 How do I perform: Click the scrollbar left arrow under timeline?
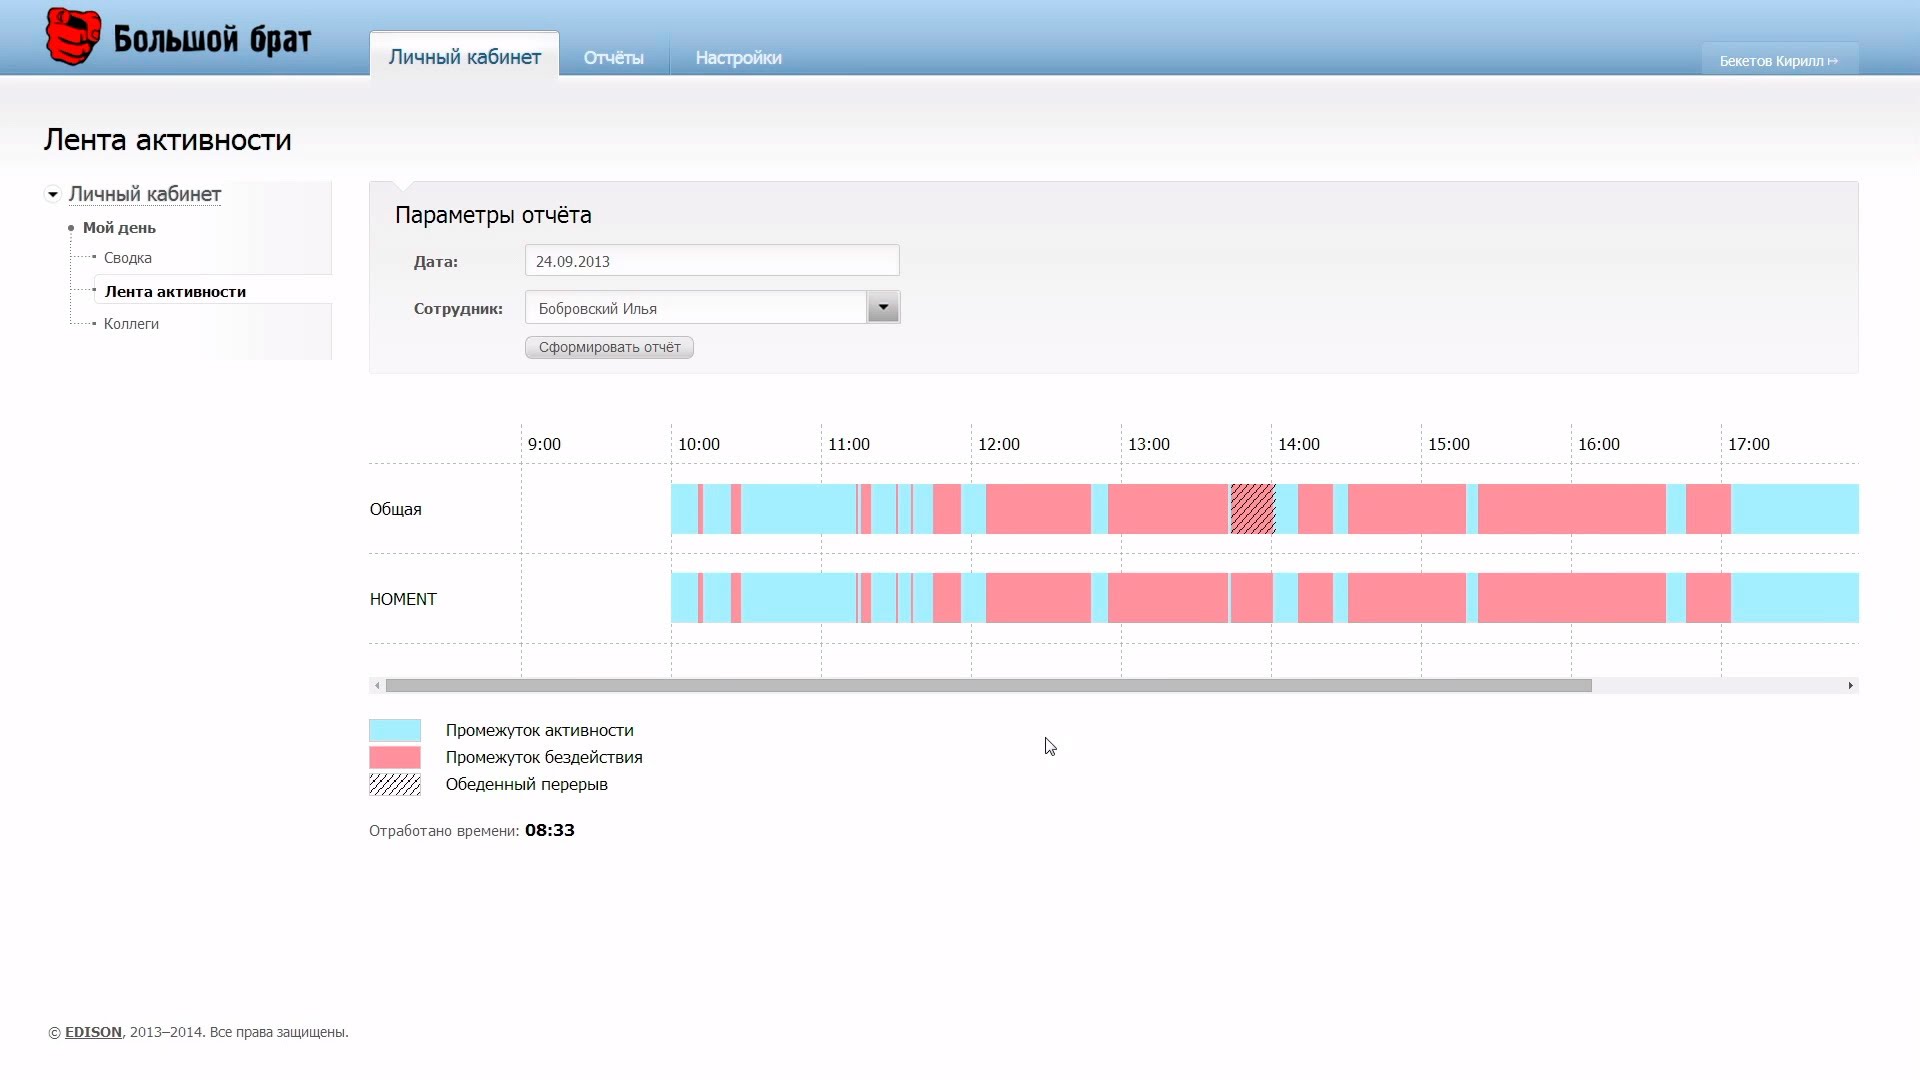[377, 685]
